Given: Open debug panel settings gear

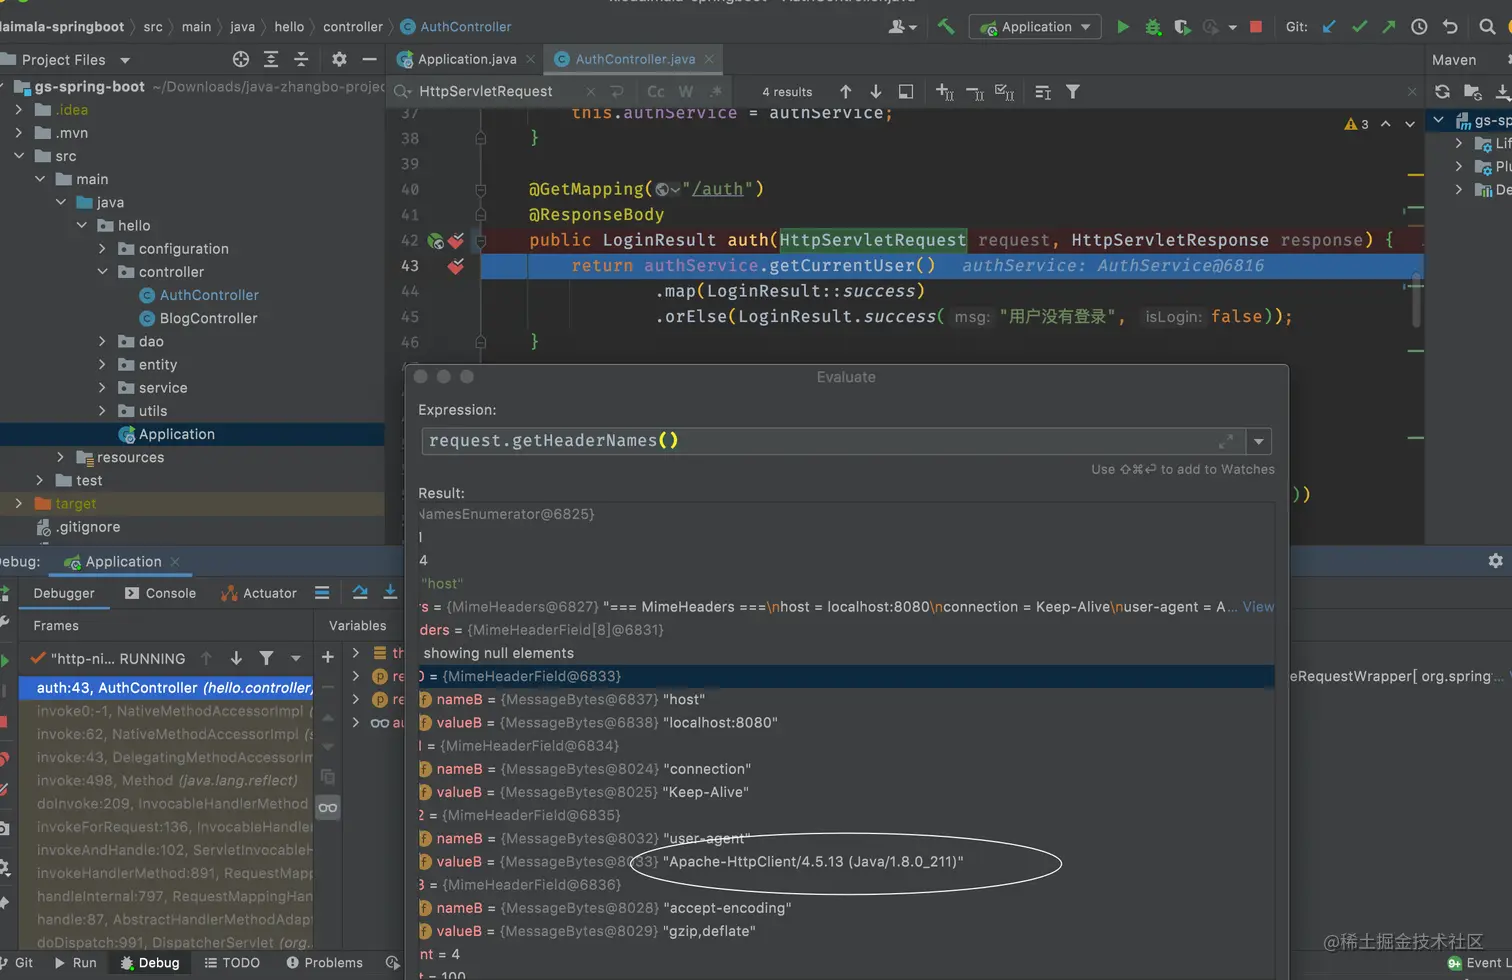Looking at the screenshot, I should pos(1495,561).
